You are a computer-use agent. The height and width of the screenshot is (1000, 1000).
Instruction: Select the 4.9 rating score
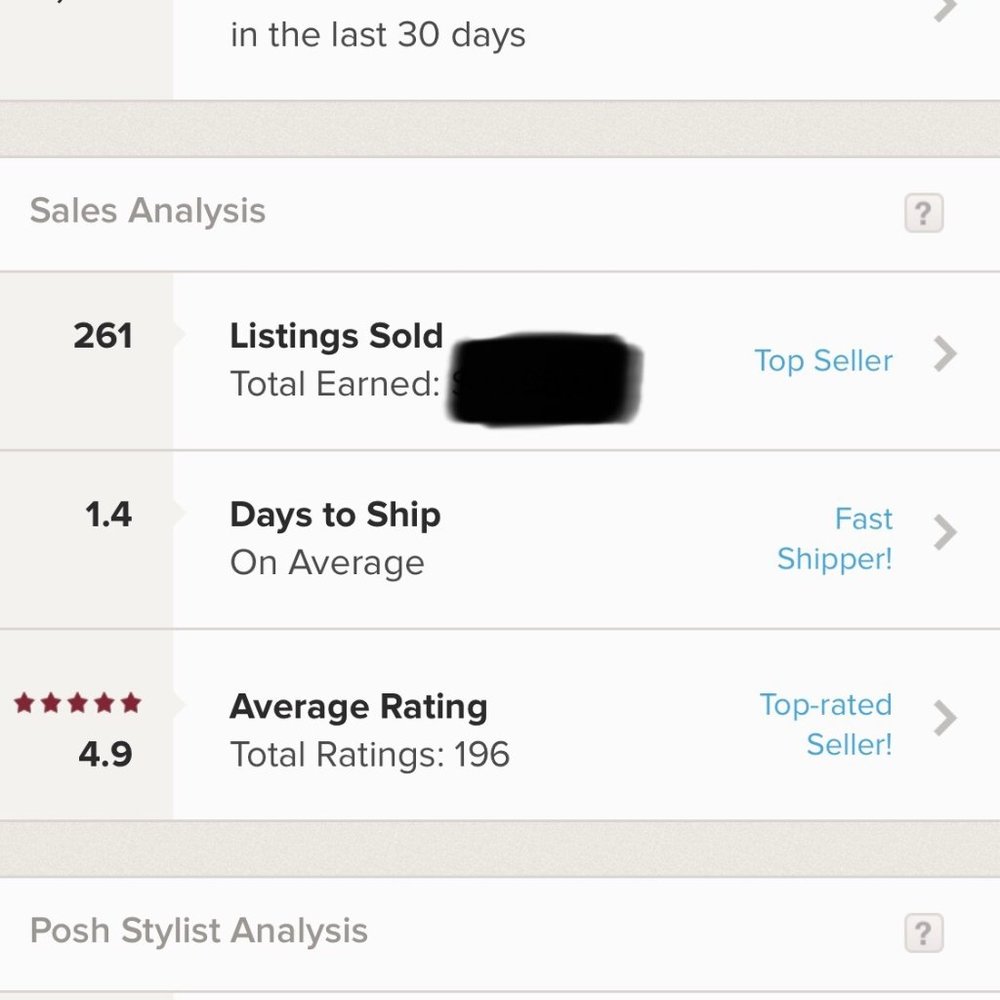click(105, 753)
